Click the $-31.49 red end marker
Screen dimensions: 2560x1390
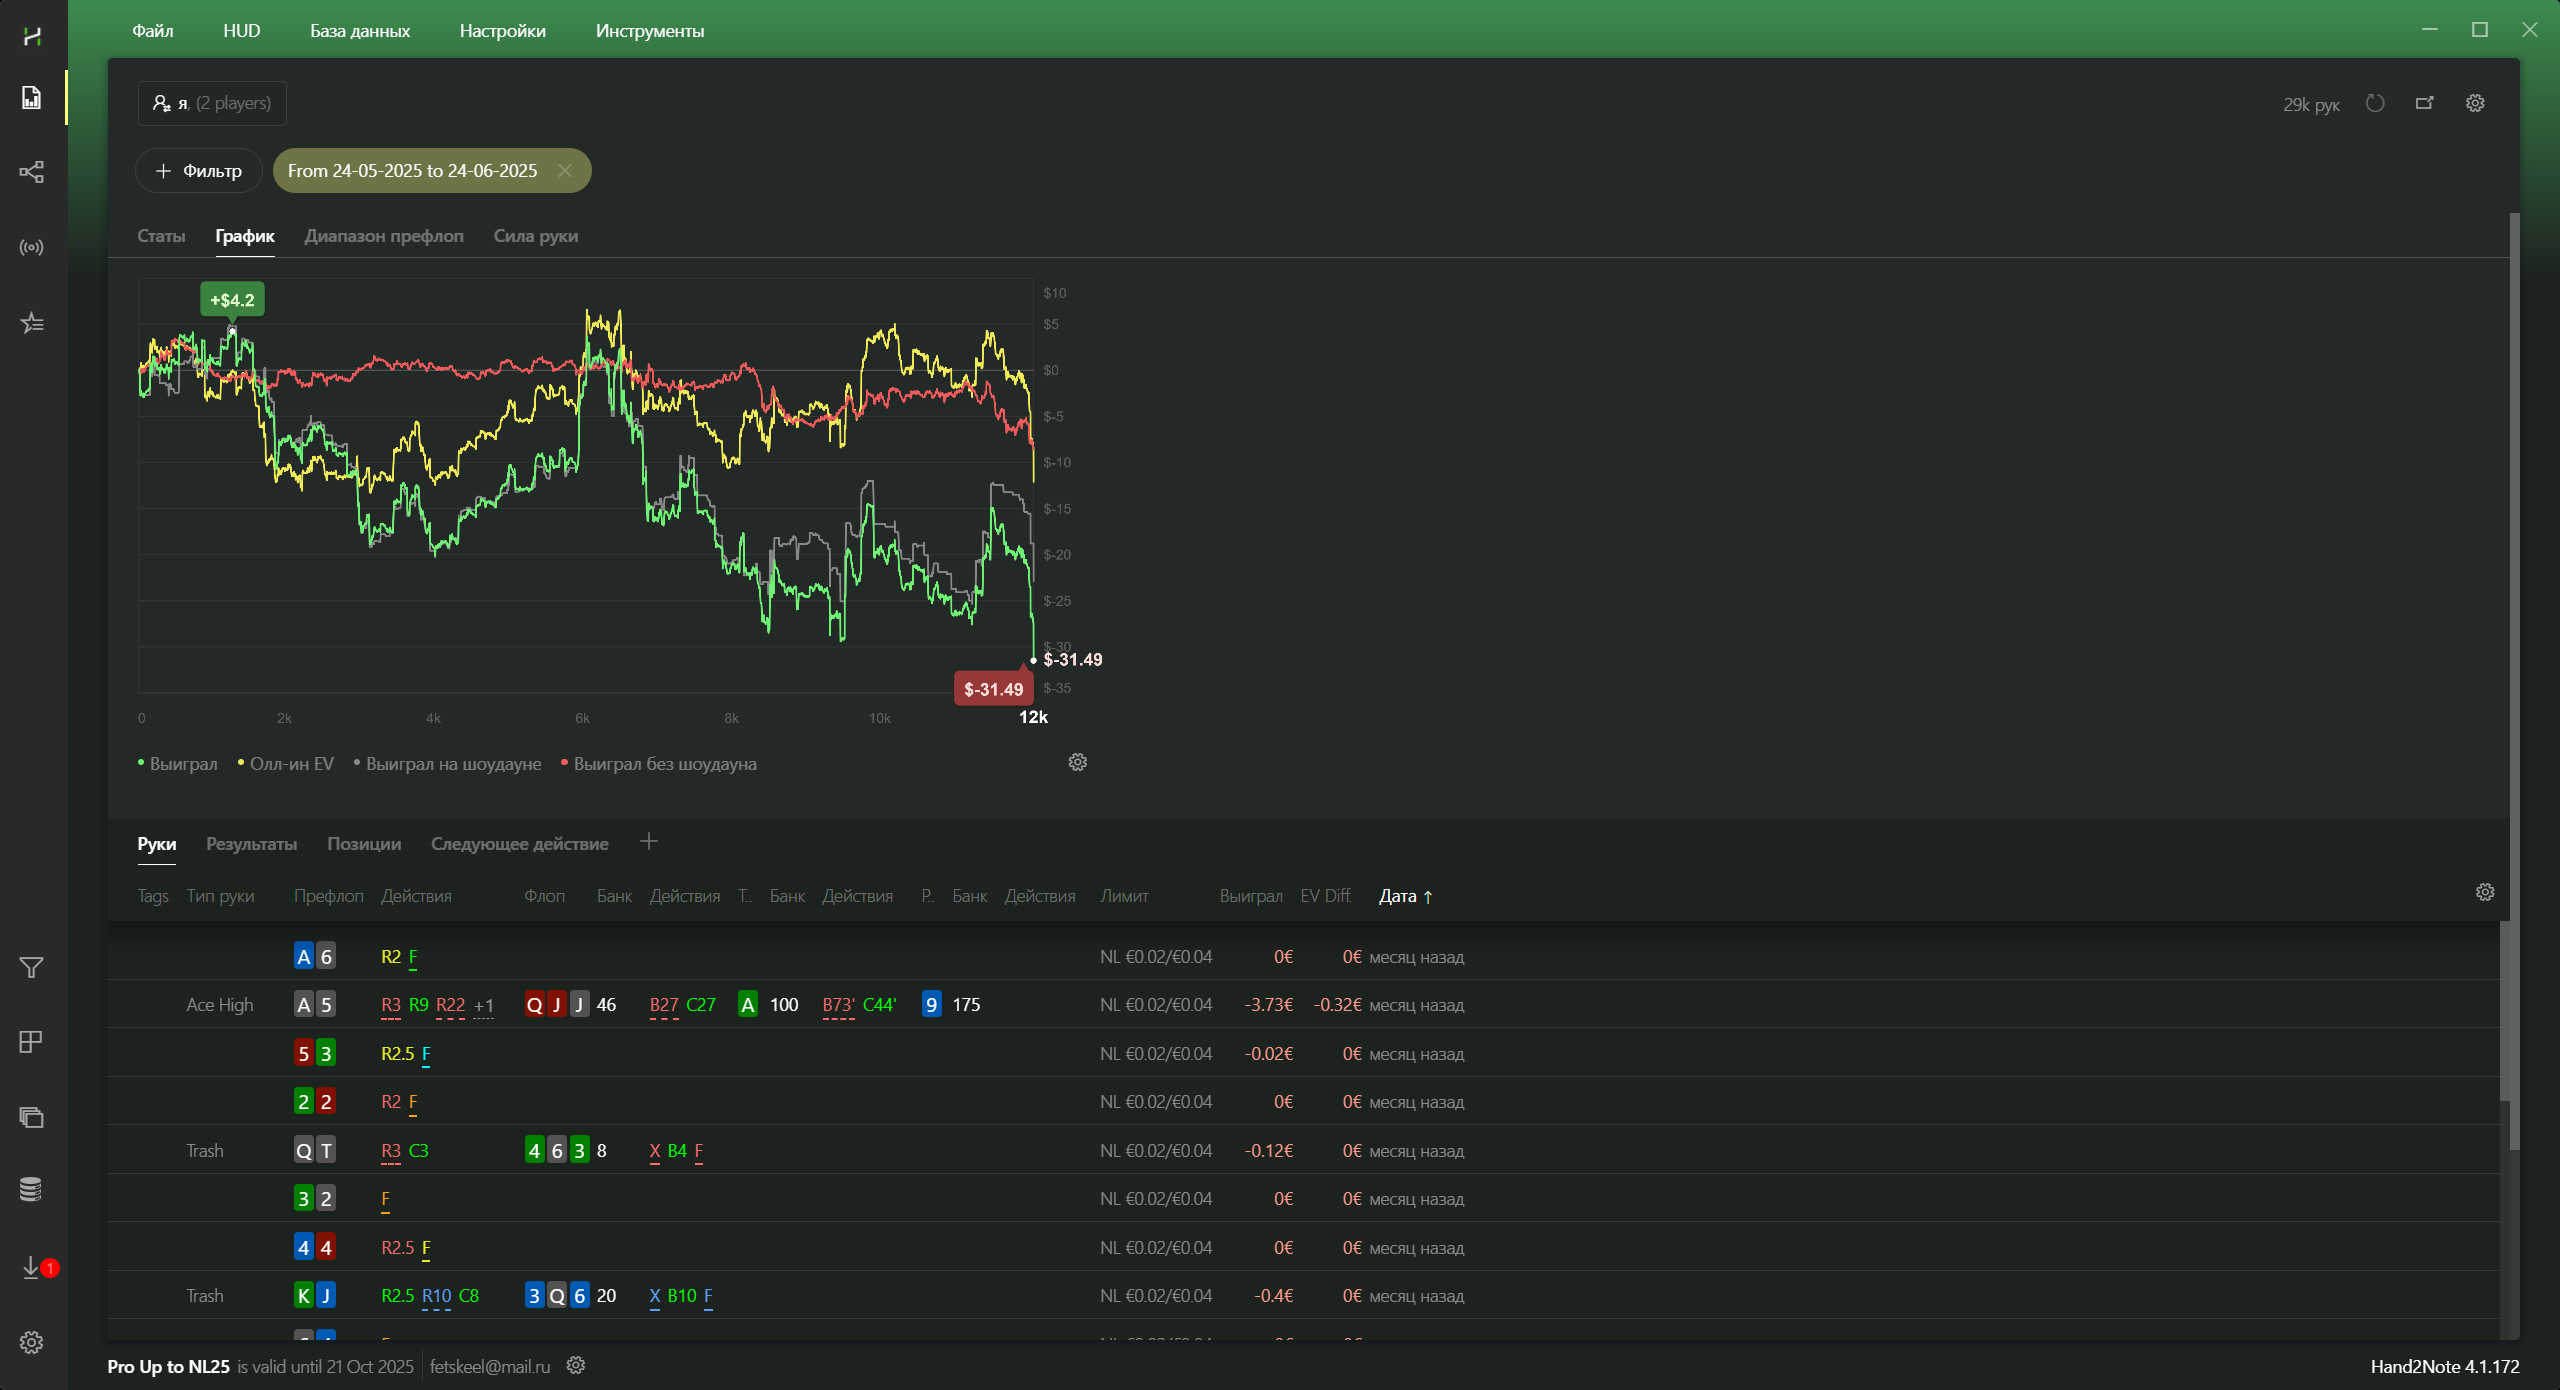(993, 689)
